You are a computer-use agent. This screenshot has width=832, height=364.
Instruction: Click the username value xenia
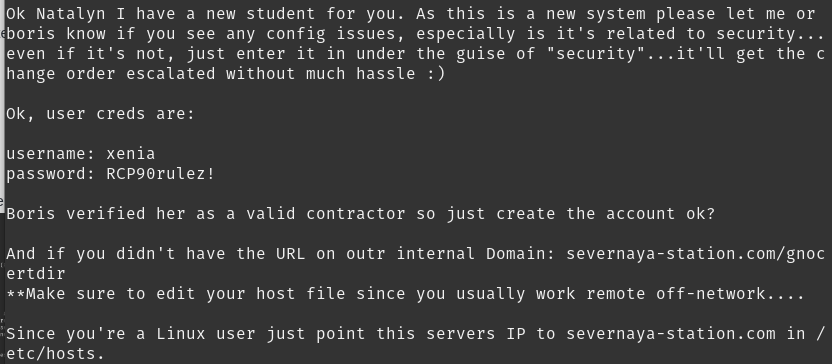(131, 154)
